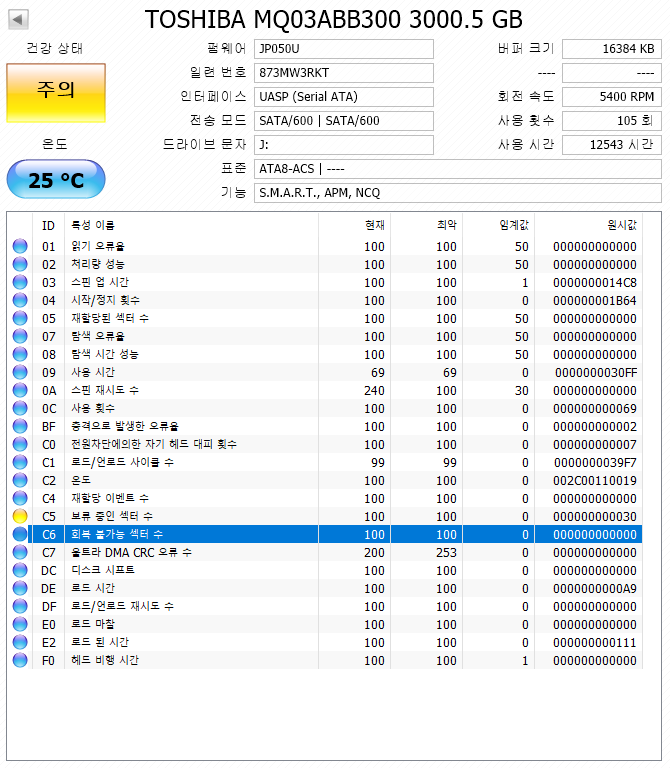Viewport: 670px width, 768px height.
Task: Click the blue status icon for row 01
Action: [x=20, y=246]
